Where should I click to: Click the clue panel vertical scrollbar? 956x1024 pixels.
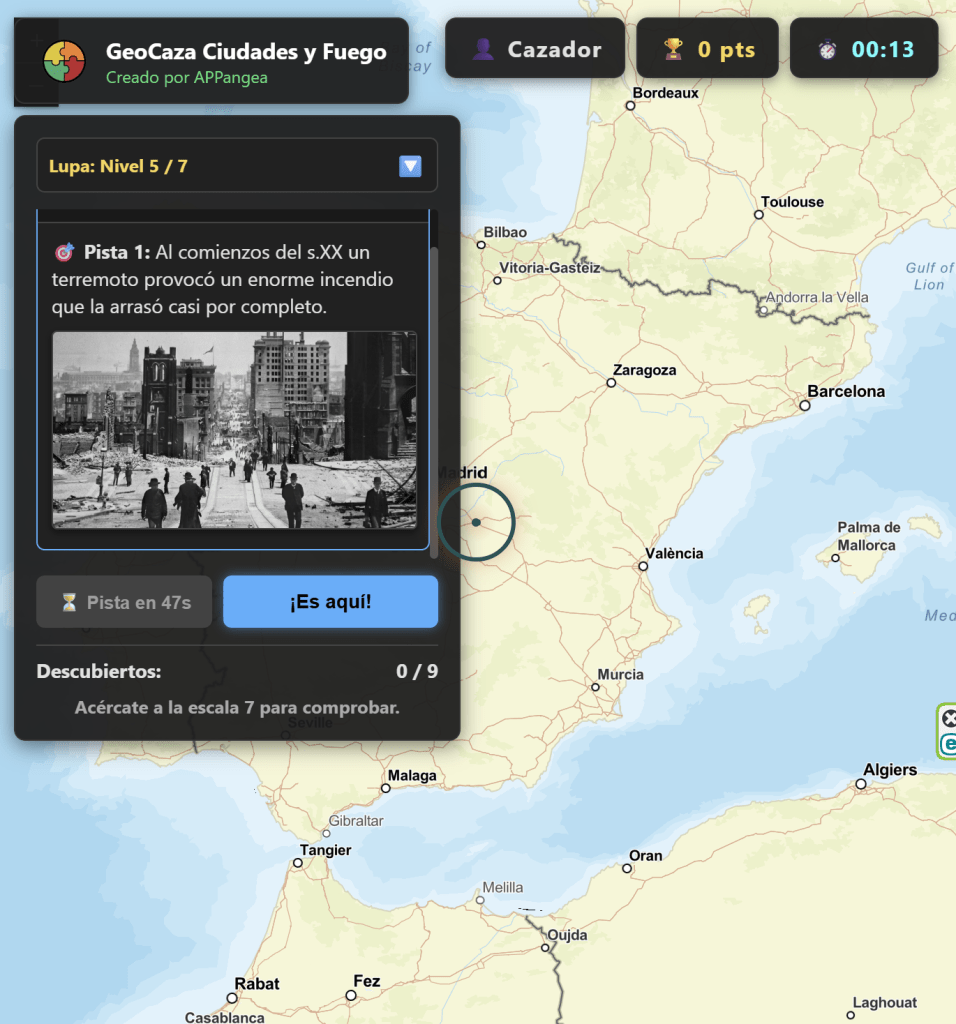[x=434, y=402]
